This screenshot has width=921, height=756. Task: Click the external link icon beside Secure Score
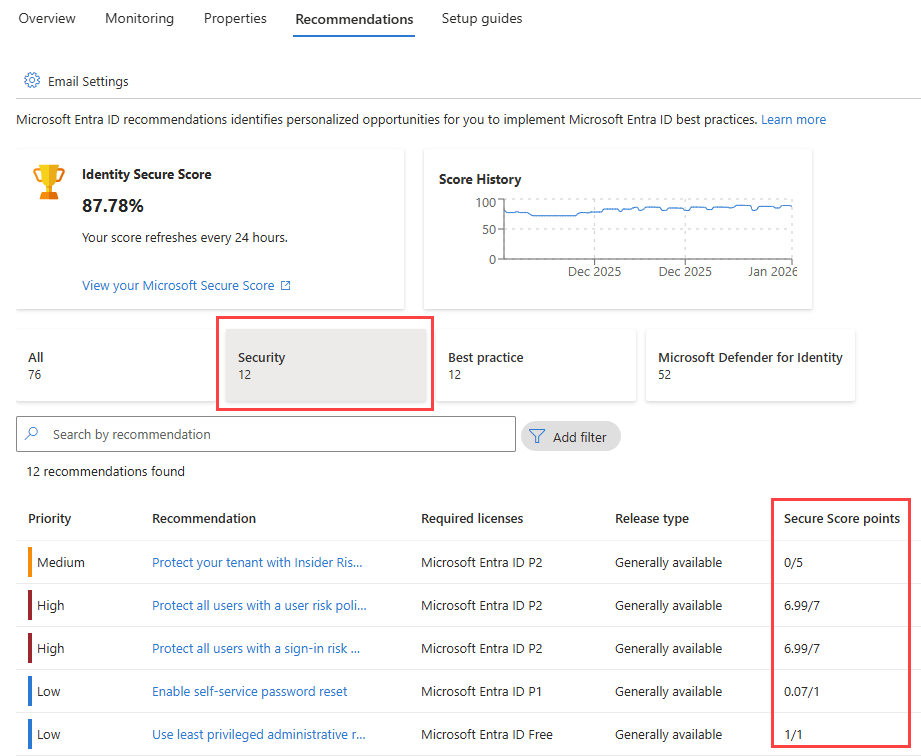pyautogui.click(x=285, y=285)
